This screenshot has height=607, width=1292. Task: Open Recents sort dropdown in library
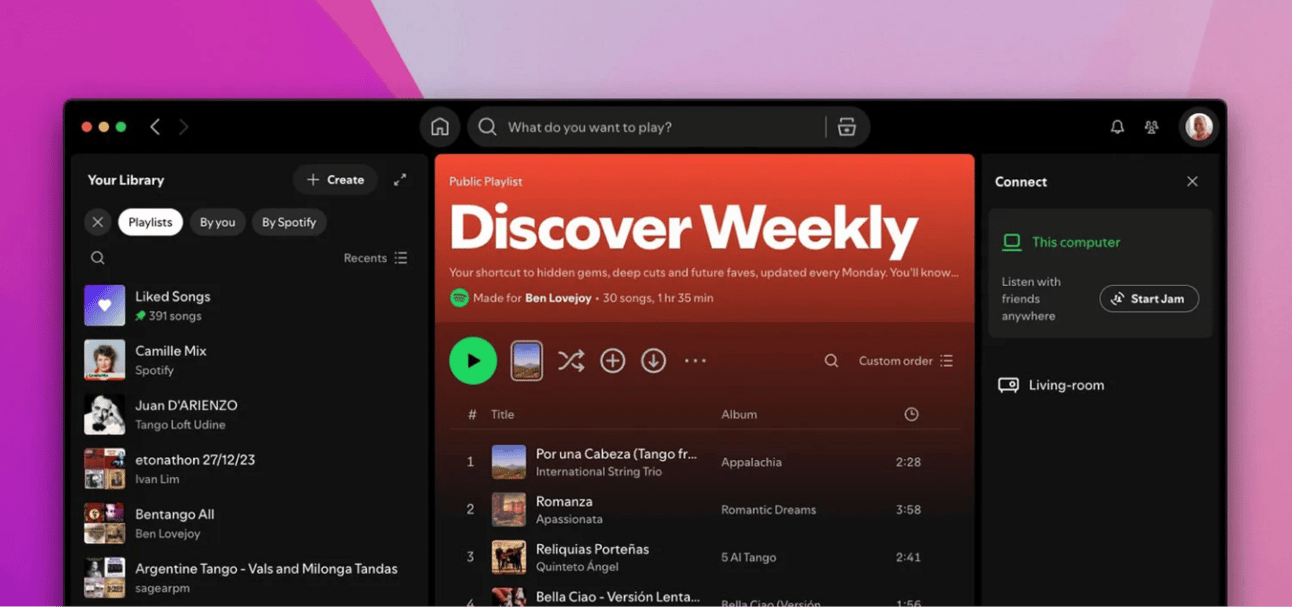(376, 258)
